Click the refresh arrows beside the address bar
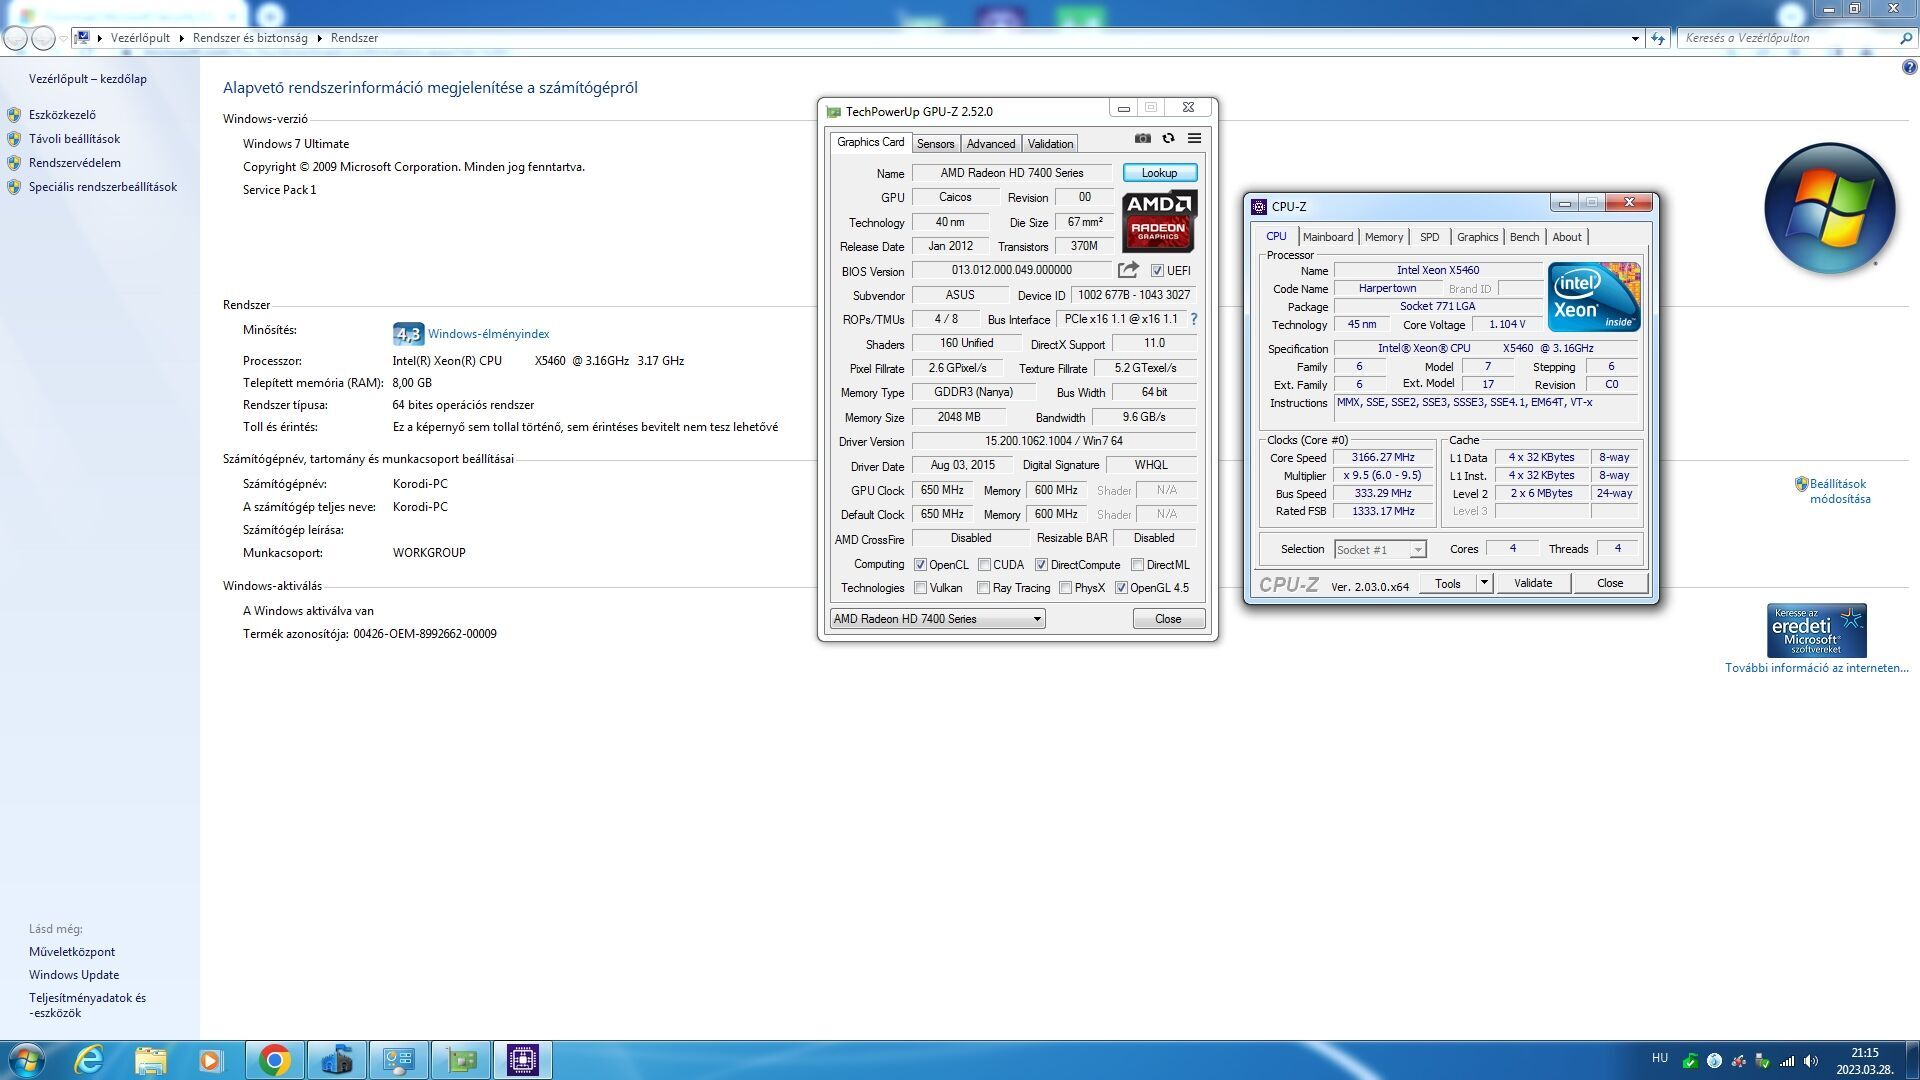Viewport: 1920px width, 1080px height. (x=1658, y=38)
